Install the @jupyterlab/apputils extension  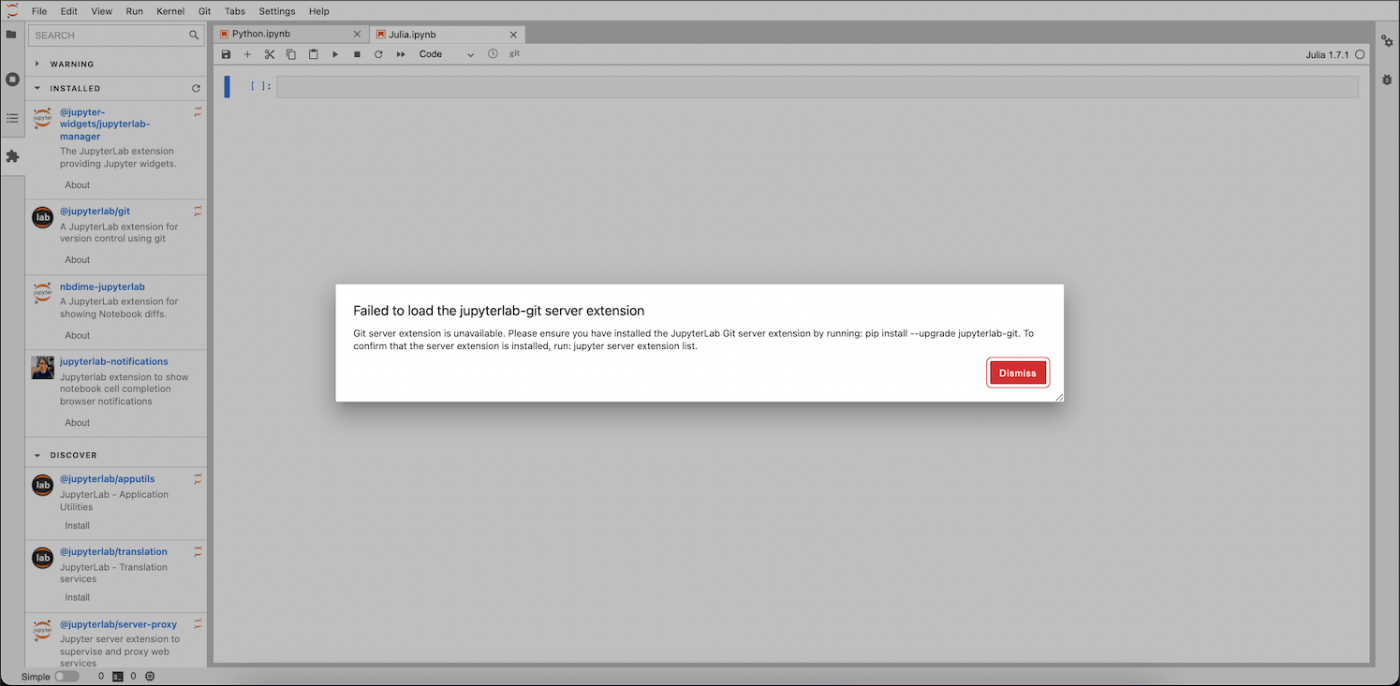click(x=77, y=526)
